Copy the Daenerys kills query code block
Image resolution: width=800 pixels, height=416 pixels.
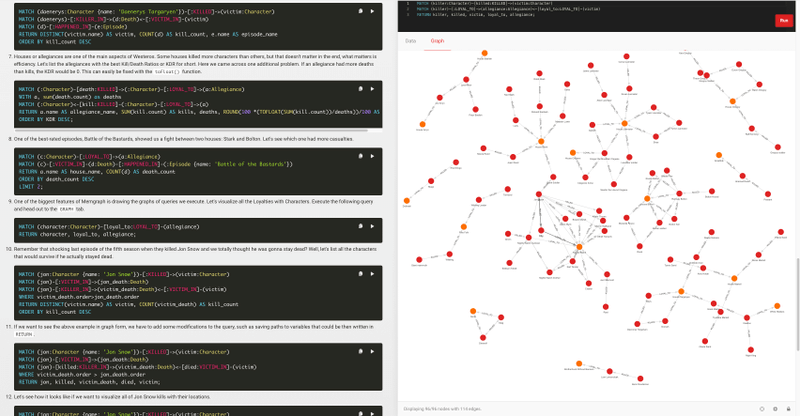coord(361,11)
